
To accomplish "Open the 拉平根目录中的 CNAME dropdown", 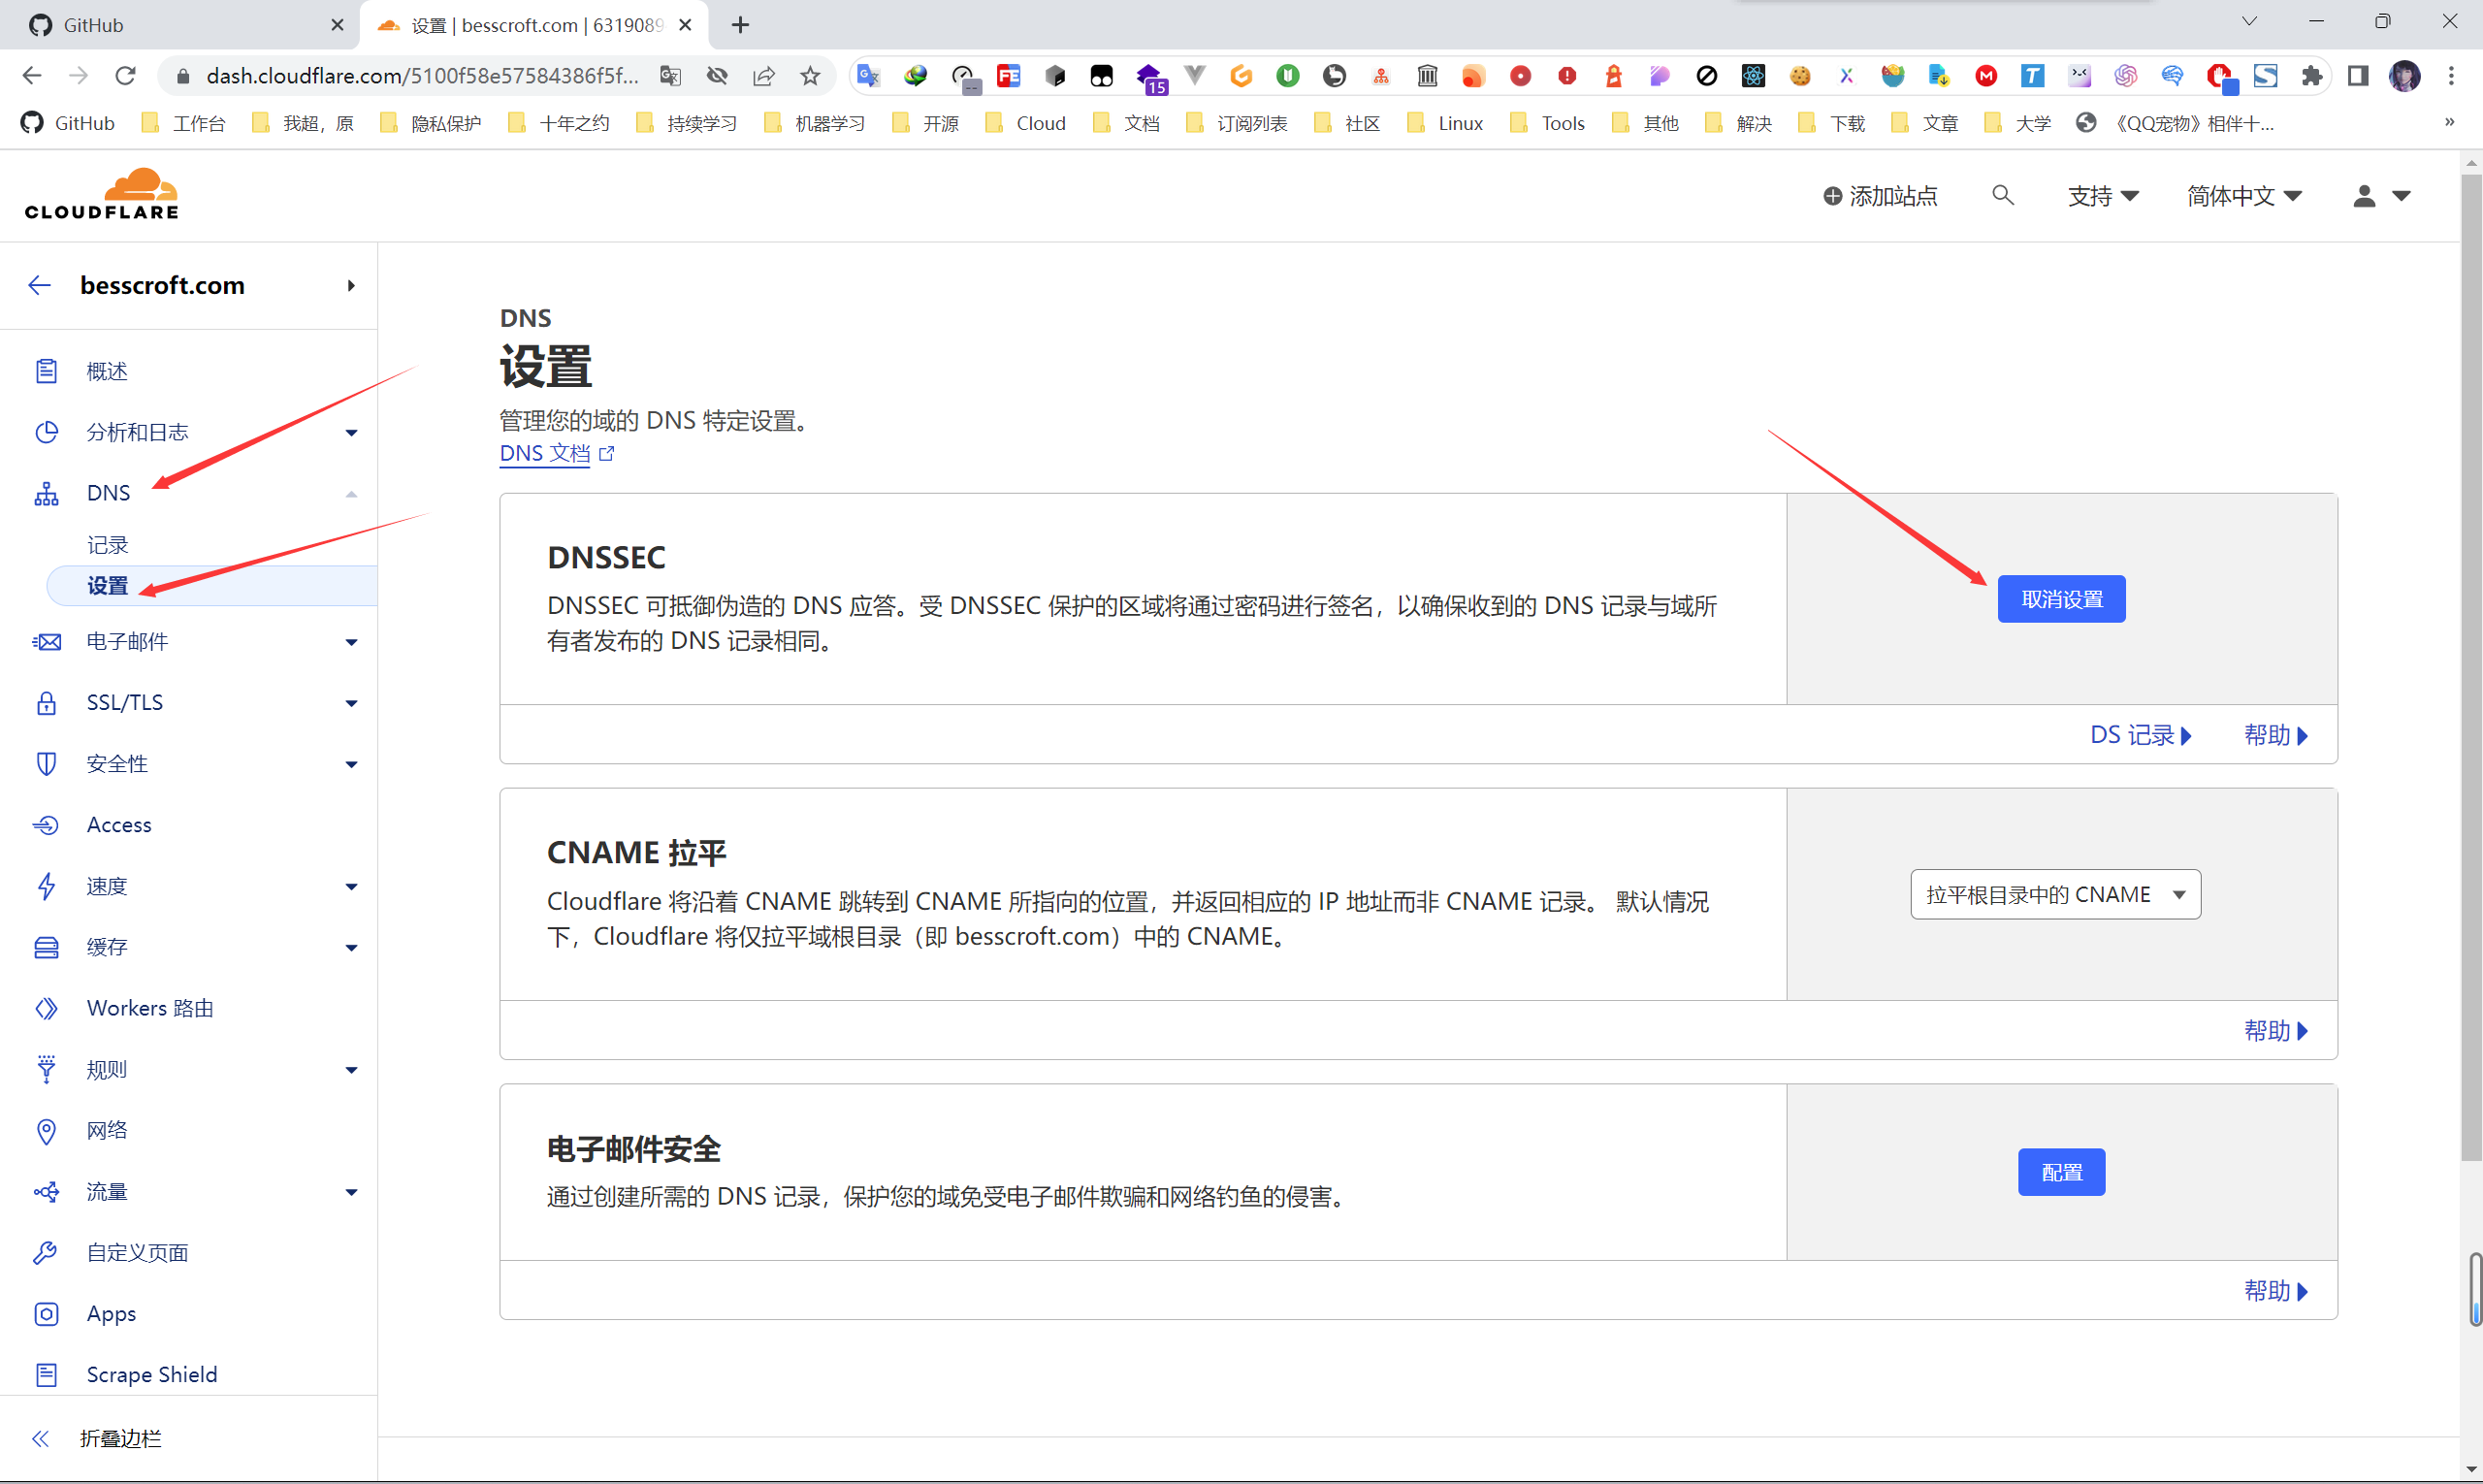I will [x=2055, y=894].
